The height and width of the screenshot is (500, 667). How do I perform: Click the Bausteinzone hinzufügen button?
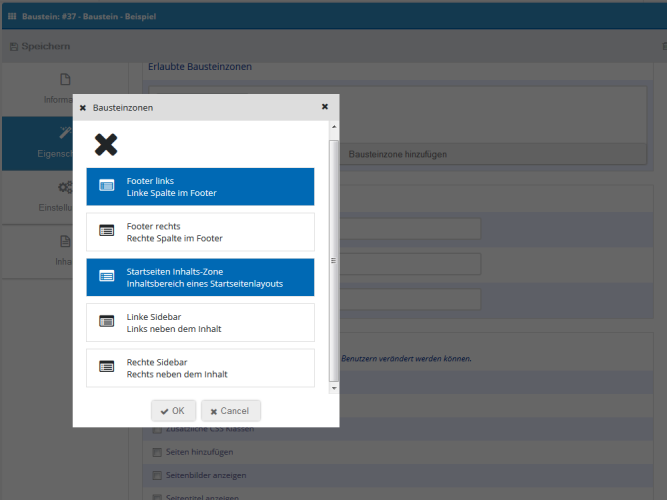pos(397,154)
